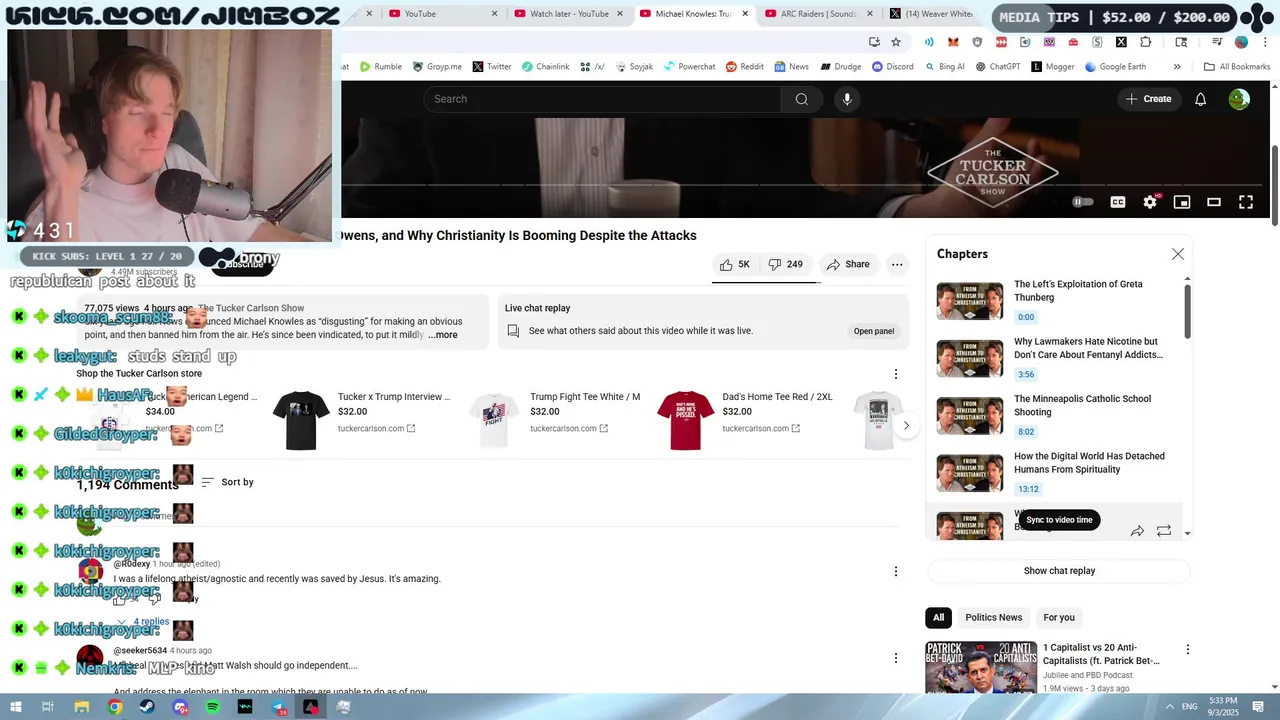1280x720 pixels.
Task: Dislike the video showing 249
Action: click(785, 264)
